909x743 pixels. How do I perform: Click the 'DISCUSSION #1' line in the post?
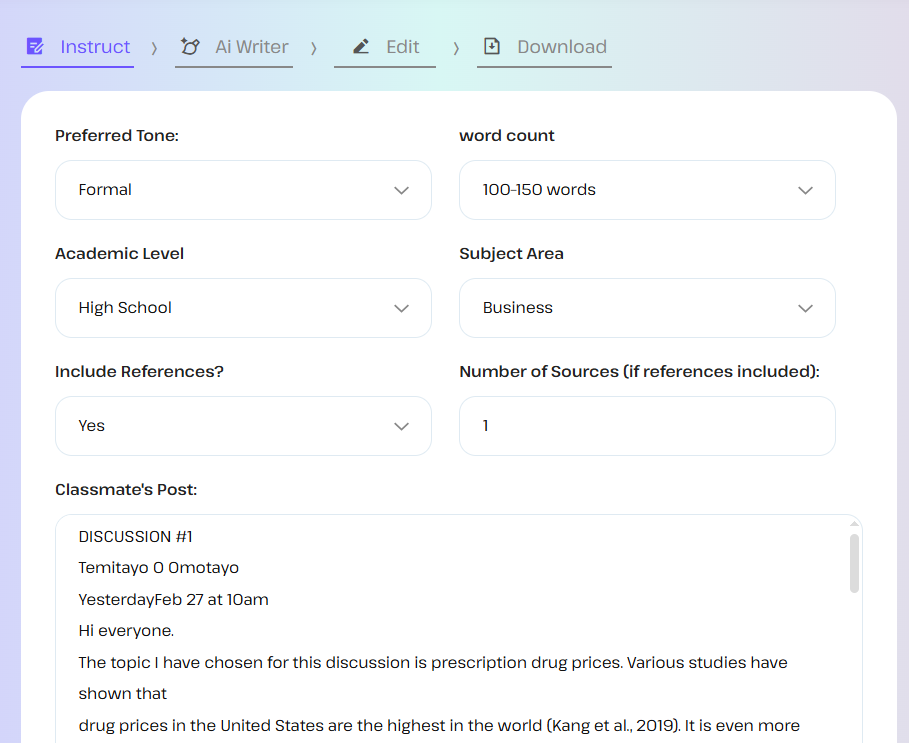click(135, 537)
